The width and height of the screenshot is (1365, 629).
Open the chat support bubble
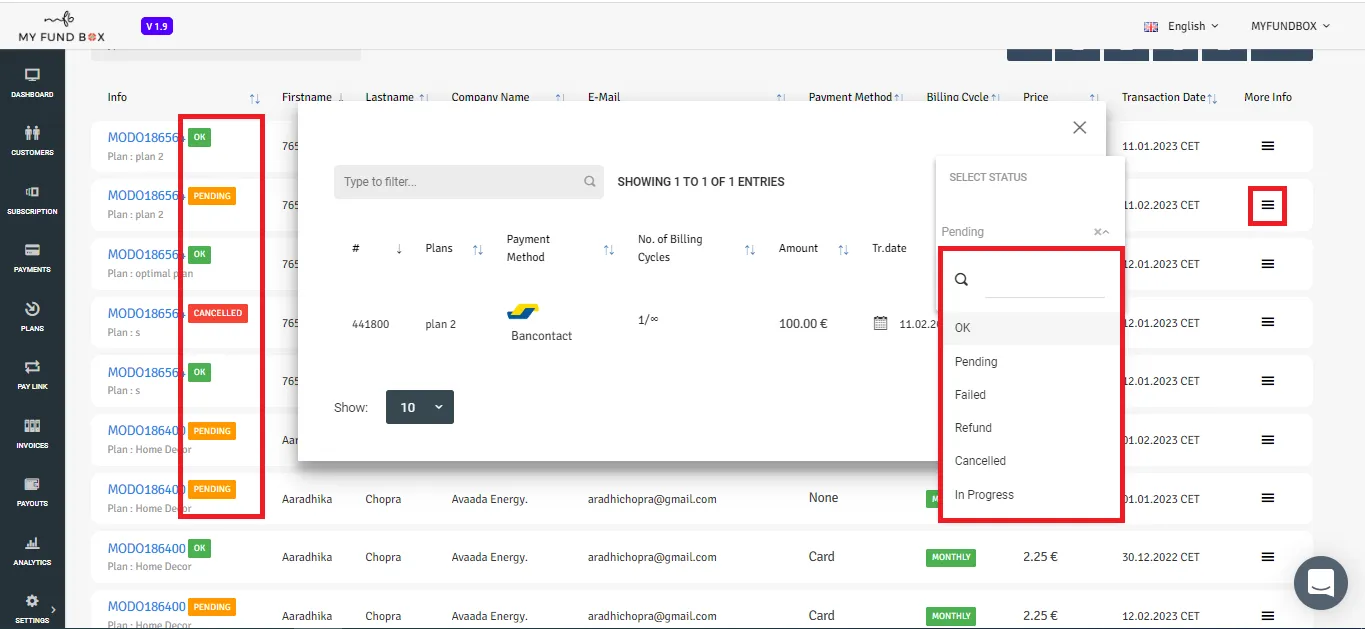coord(1321,583)
